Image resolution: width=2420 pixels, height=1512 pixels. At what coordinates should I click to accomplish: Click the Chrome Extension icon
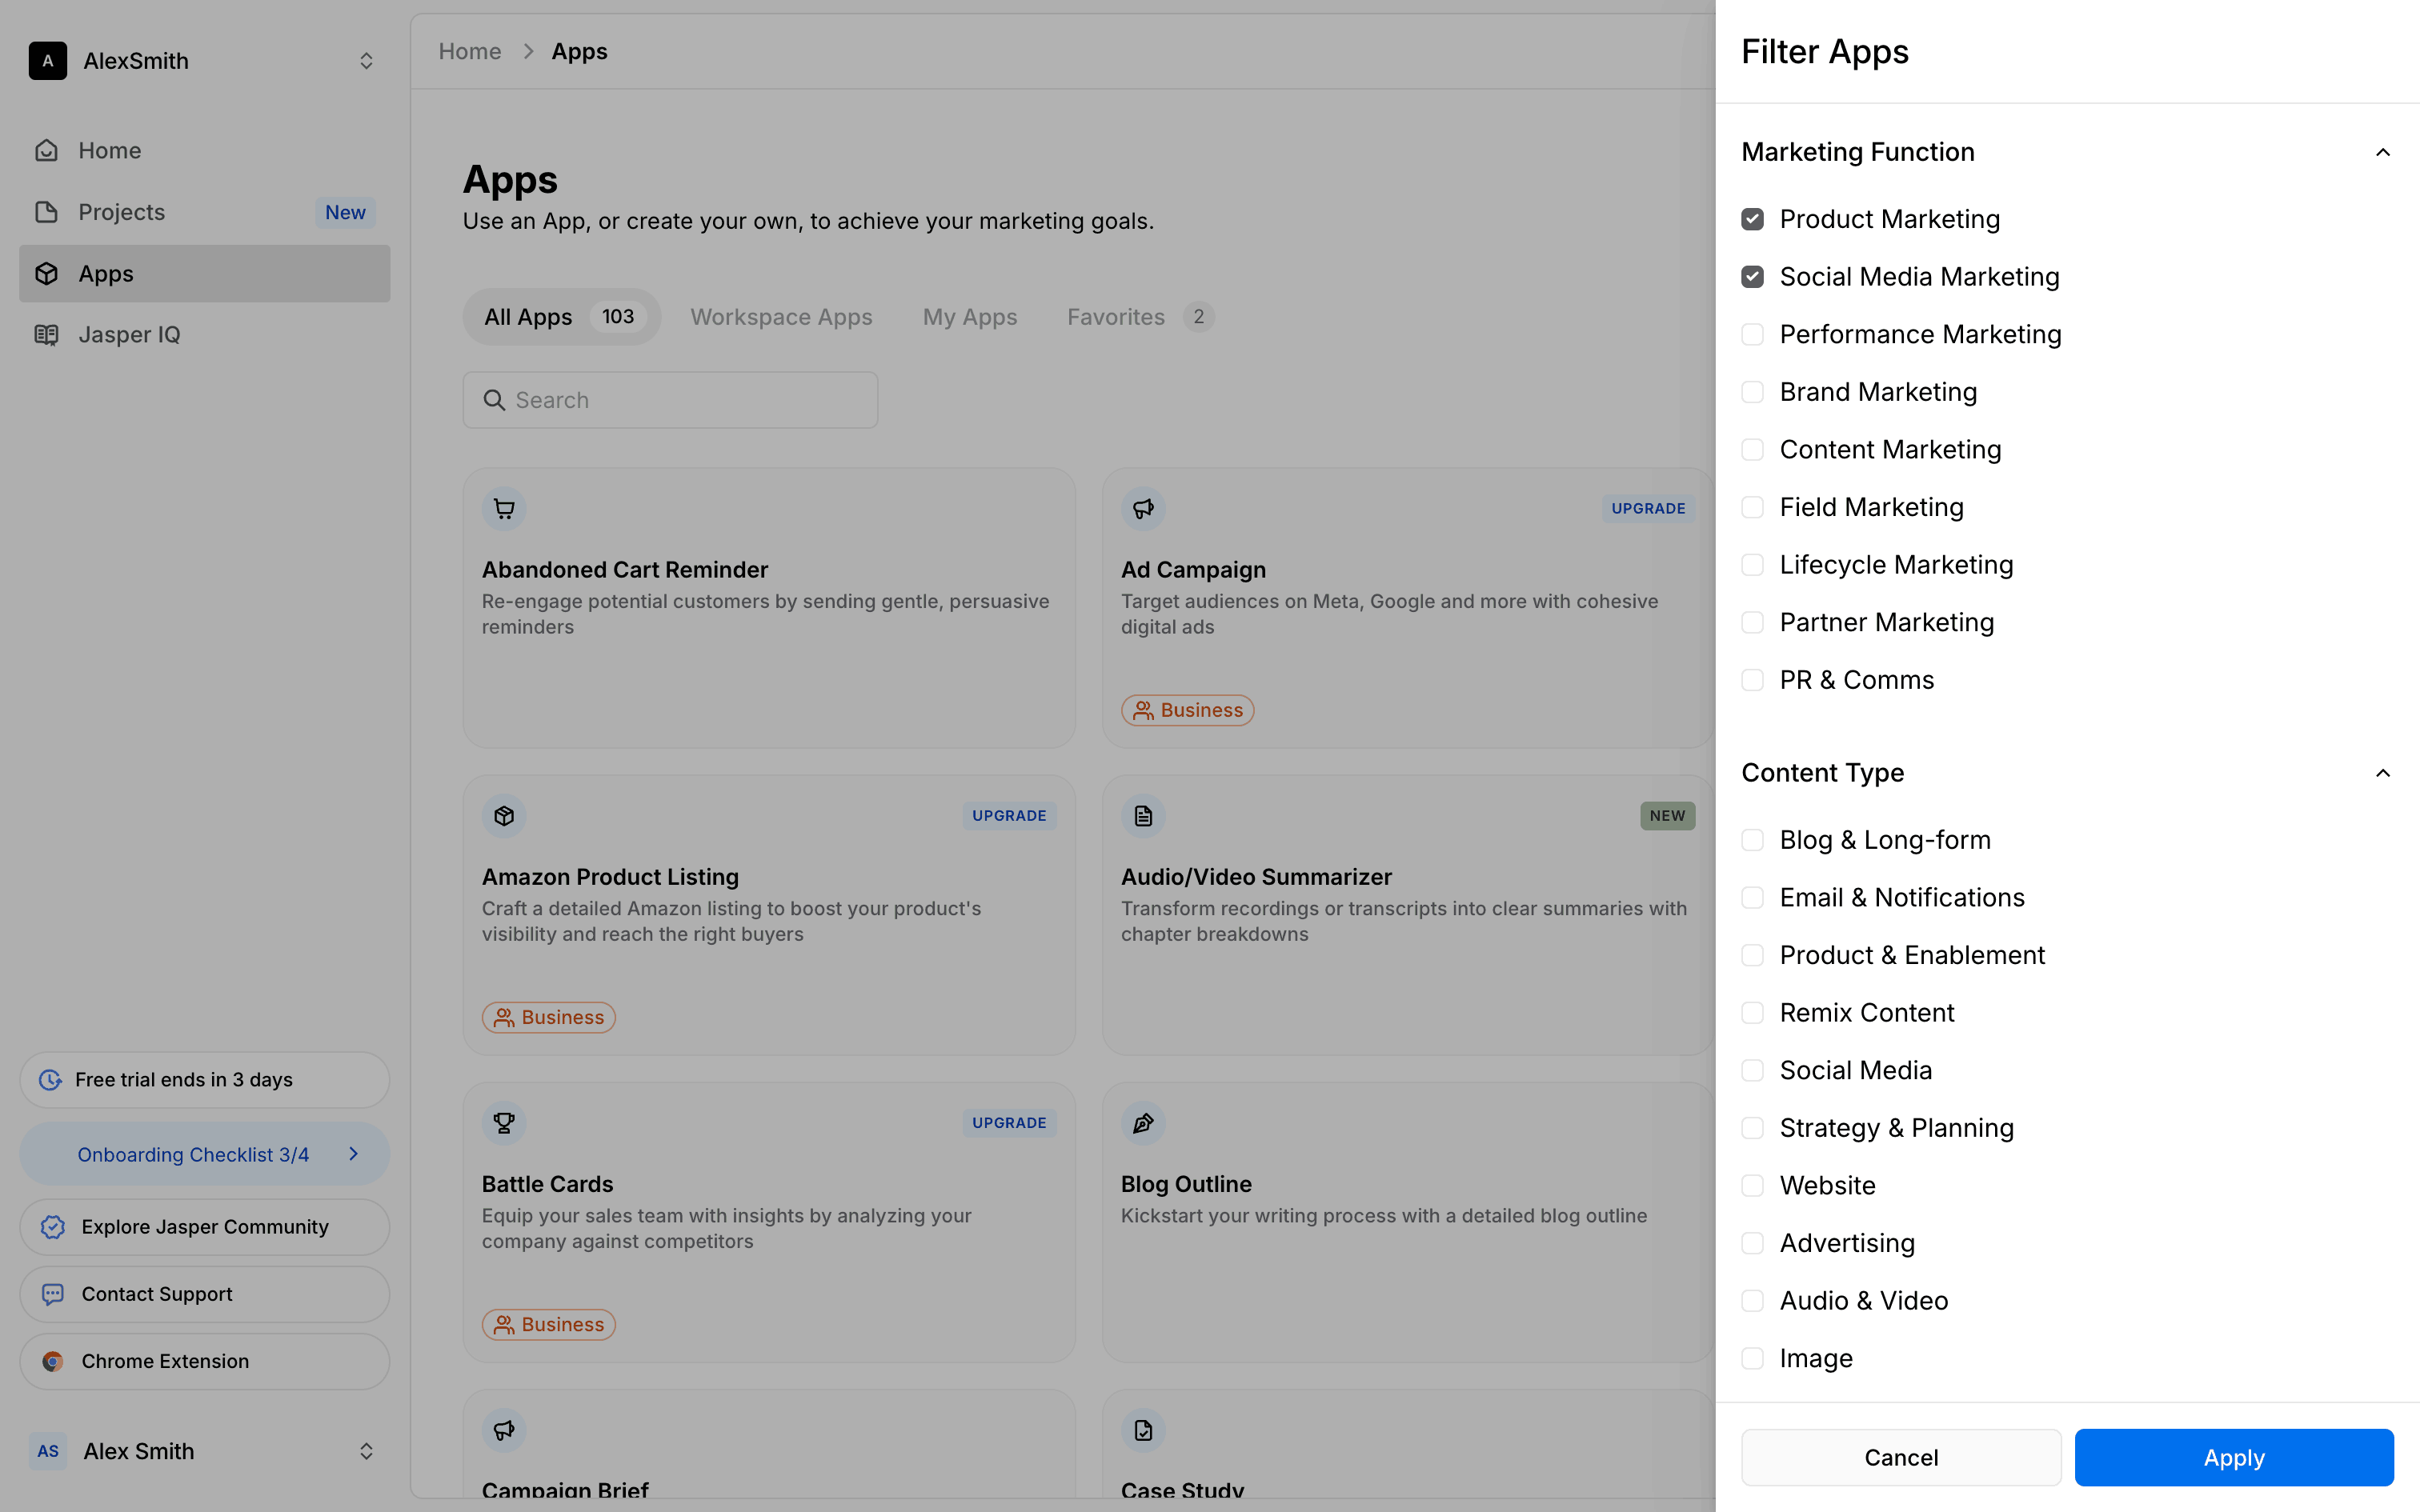click(53, 1361)
